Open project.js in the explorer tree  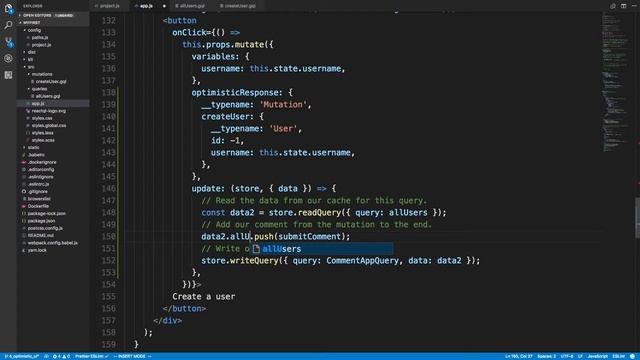pos(41,45)
